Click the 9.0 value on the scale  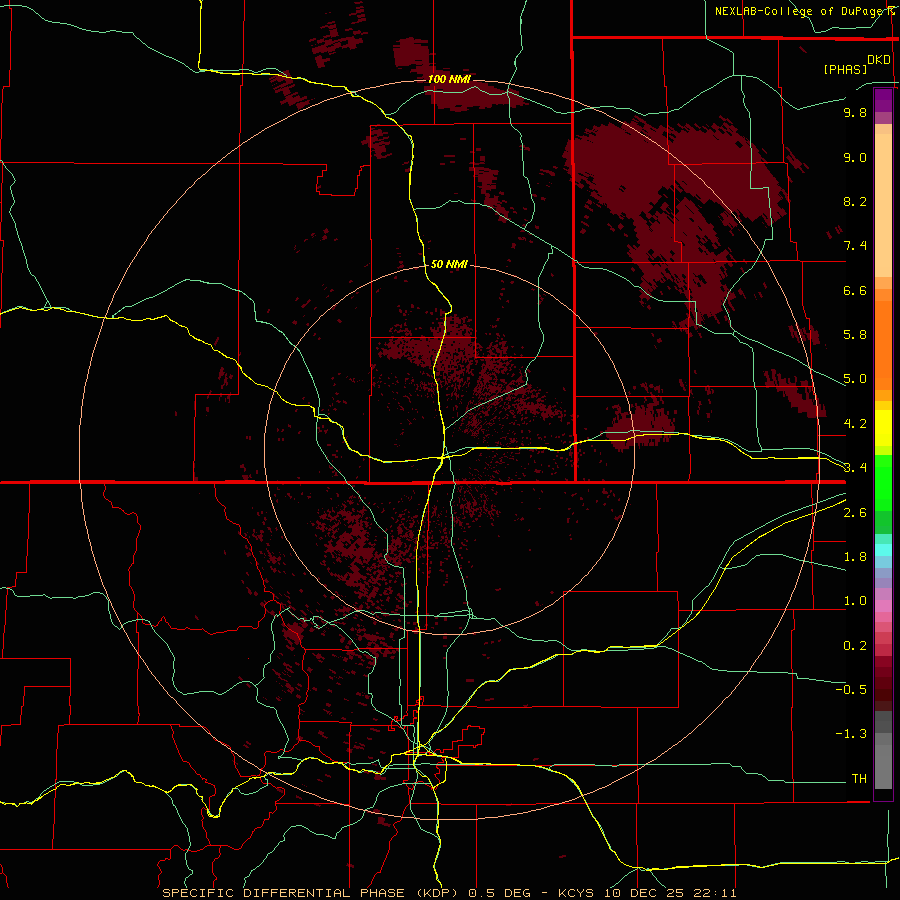point(855,157)
